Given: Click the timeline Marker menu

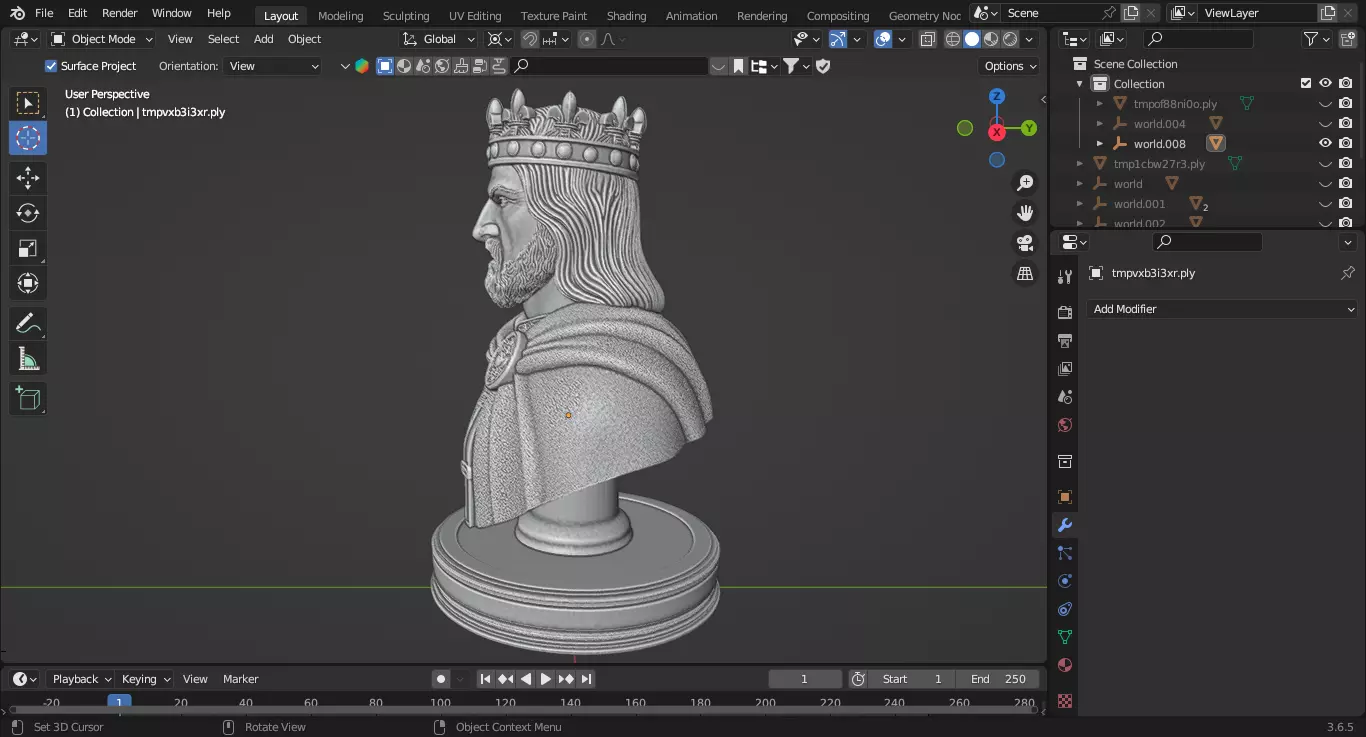Looking at the screenshot, I should (x=240, y=679).
